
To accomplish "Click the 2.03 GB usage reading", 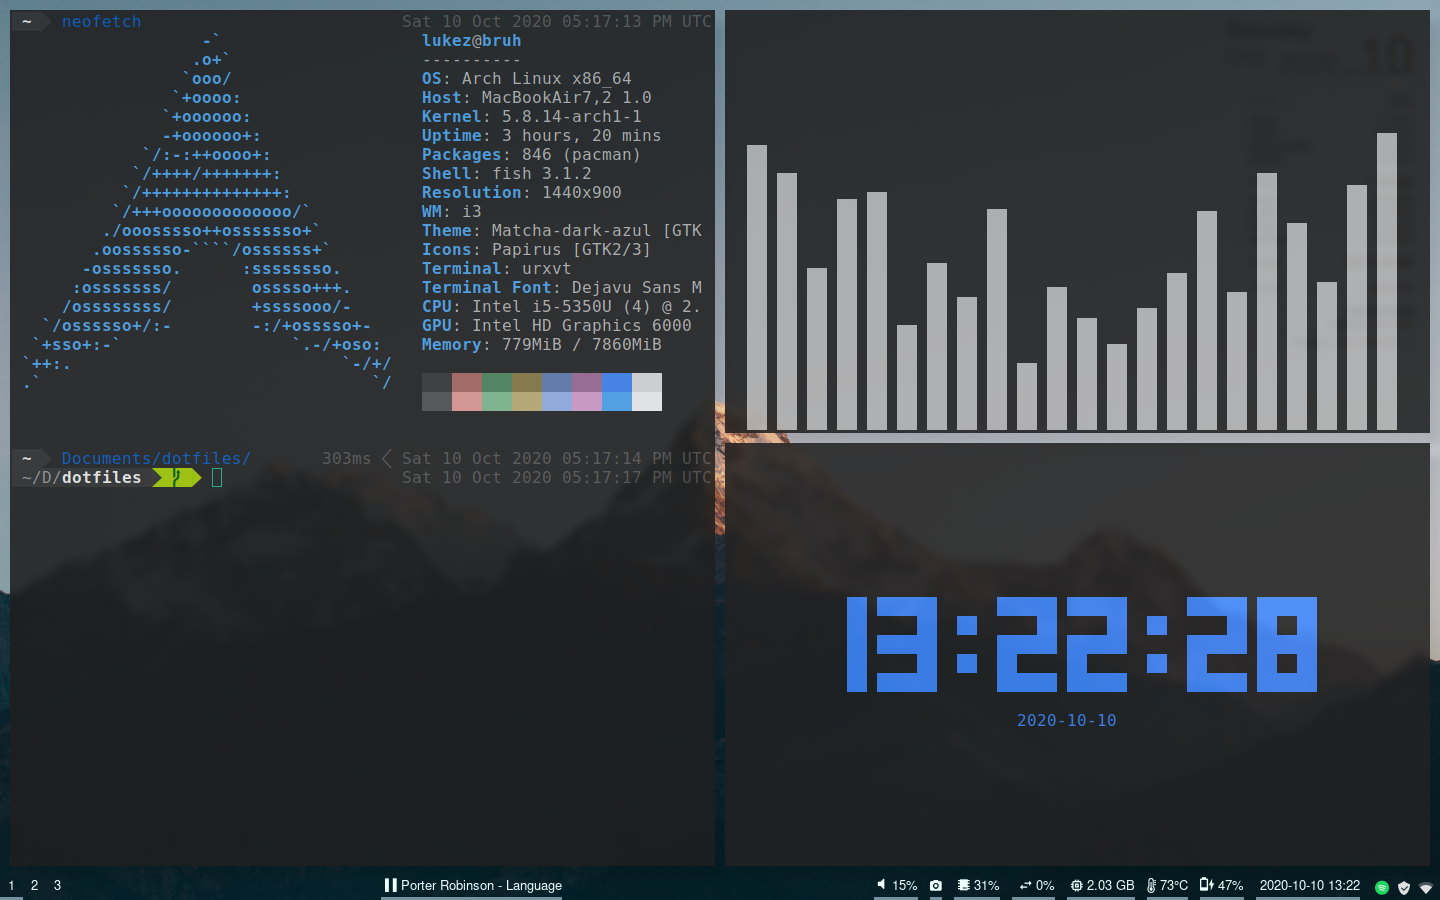I will pyautogui.click(x=1110, y=885).
